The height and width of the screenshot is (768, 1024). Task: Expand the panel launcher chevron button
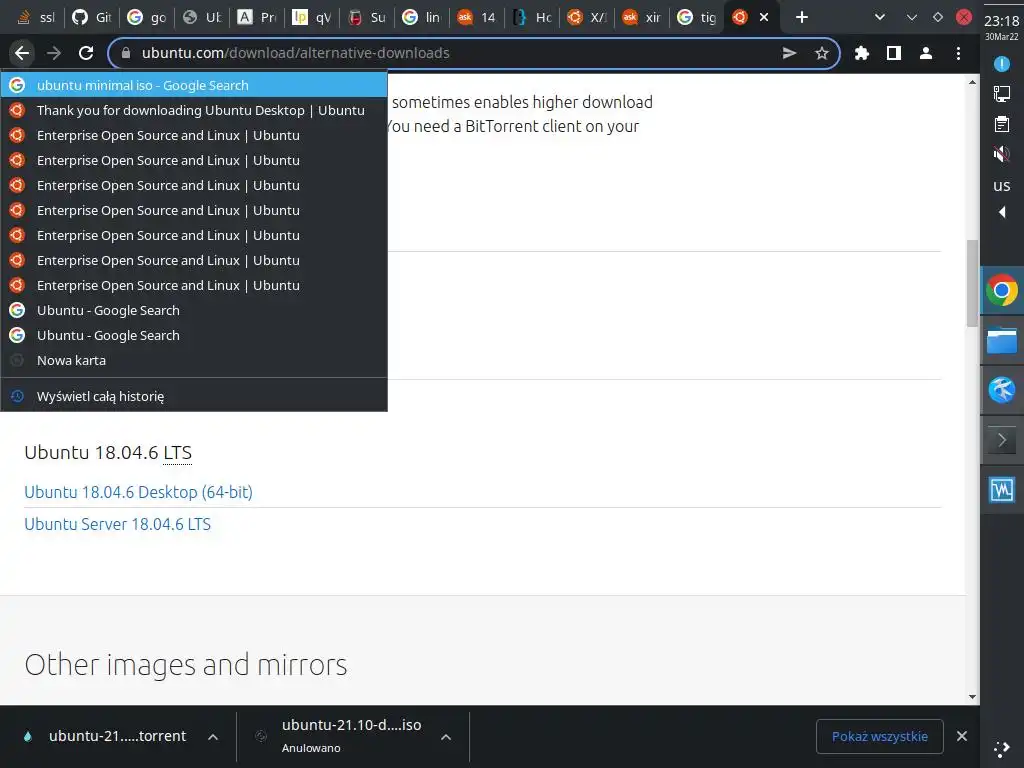point(1002,440)
